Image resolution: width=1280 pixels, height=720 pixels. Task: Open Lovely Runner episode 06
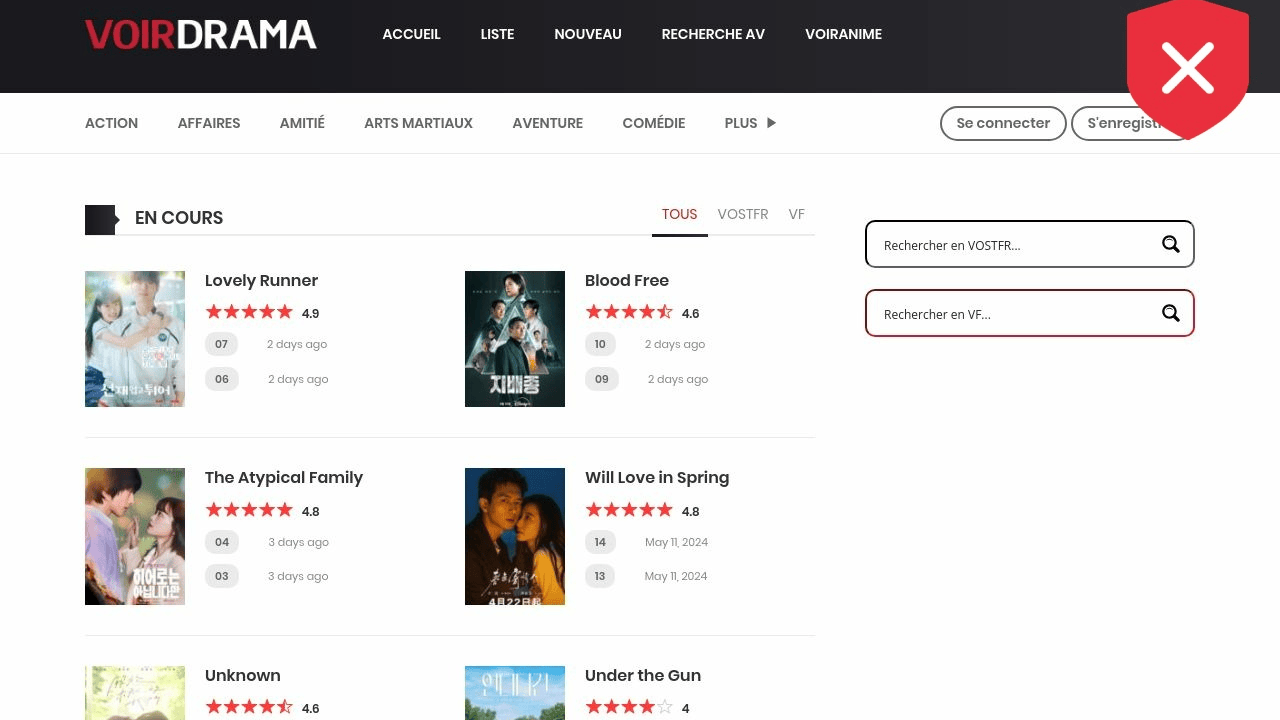[x=221, y=379]
